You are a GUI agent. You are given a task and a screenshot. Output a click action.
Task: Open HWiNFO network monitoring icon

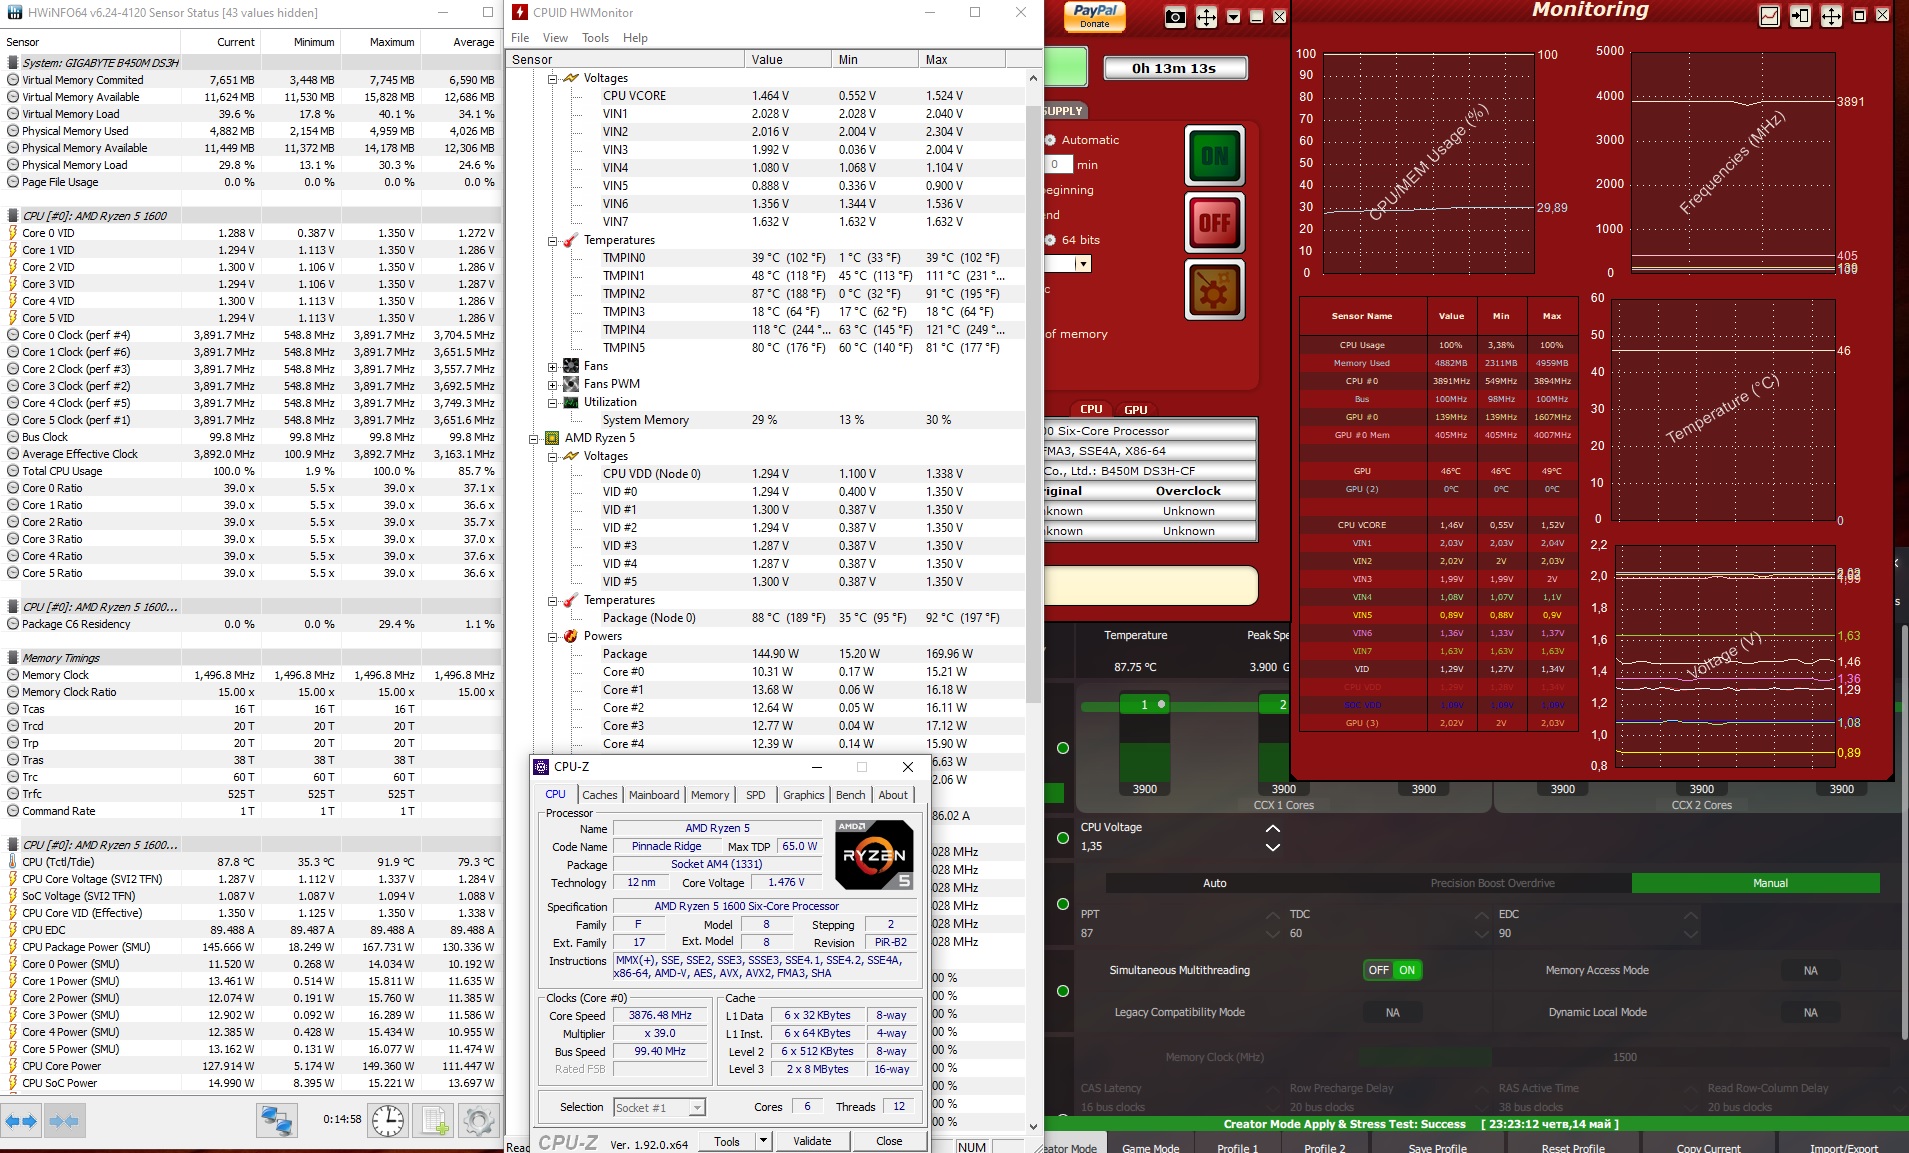[277, 1120]
